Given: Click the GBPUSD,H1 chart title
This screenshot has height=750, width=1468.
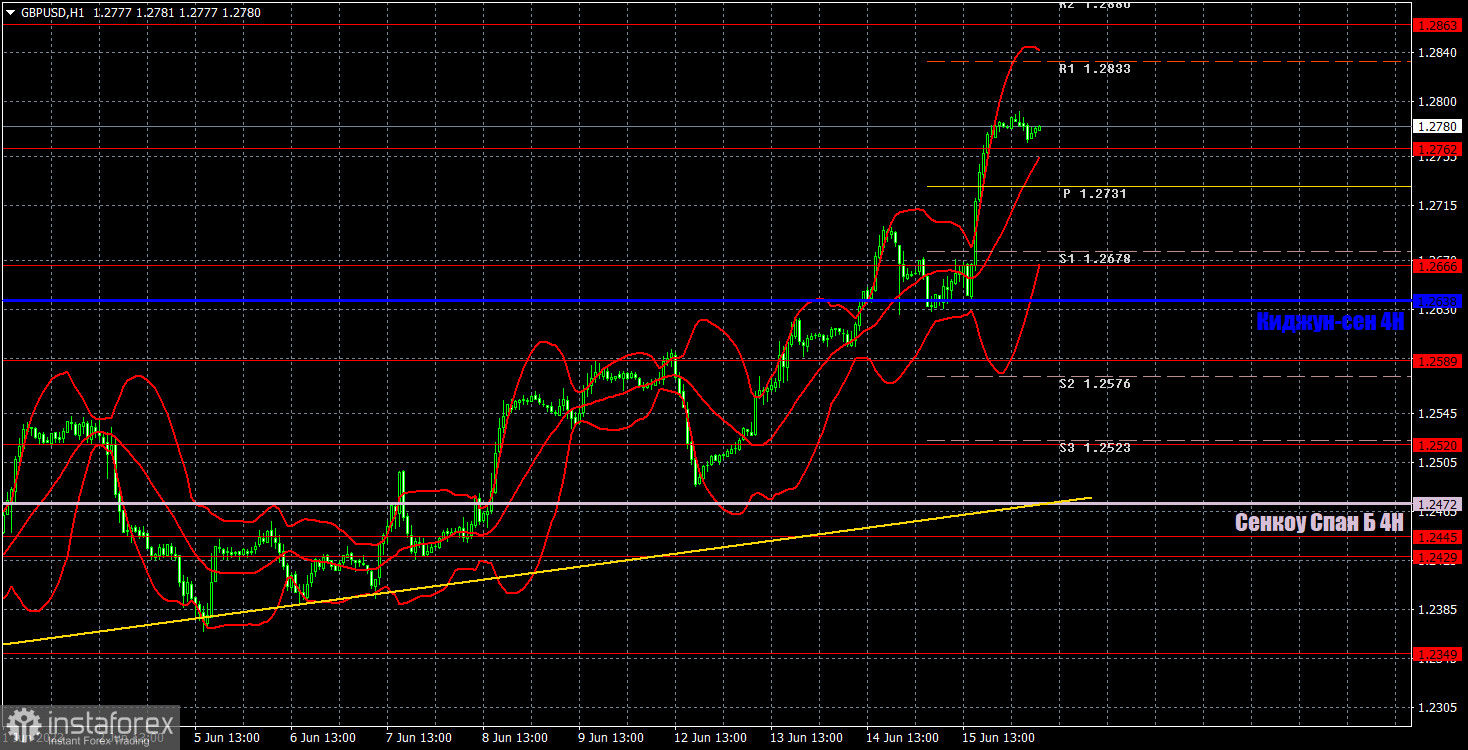Looking at the screenshot, I should point(52,13).
